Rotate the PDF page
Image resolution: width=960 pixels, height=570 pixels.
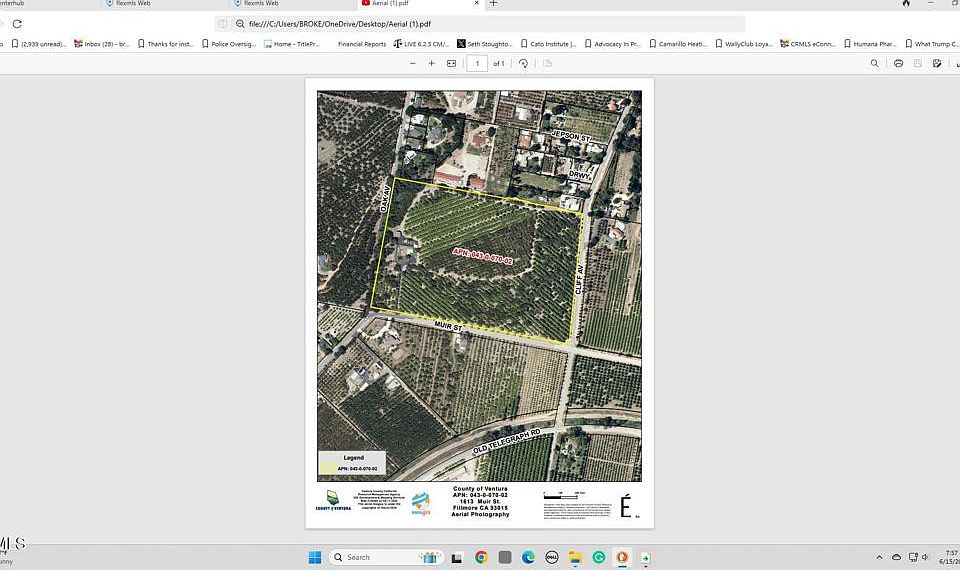click(x=523, y=63)
